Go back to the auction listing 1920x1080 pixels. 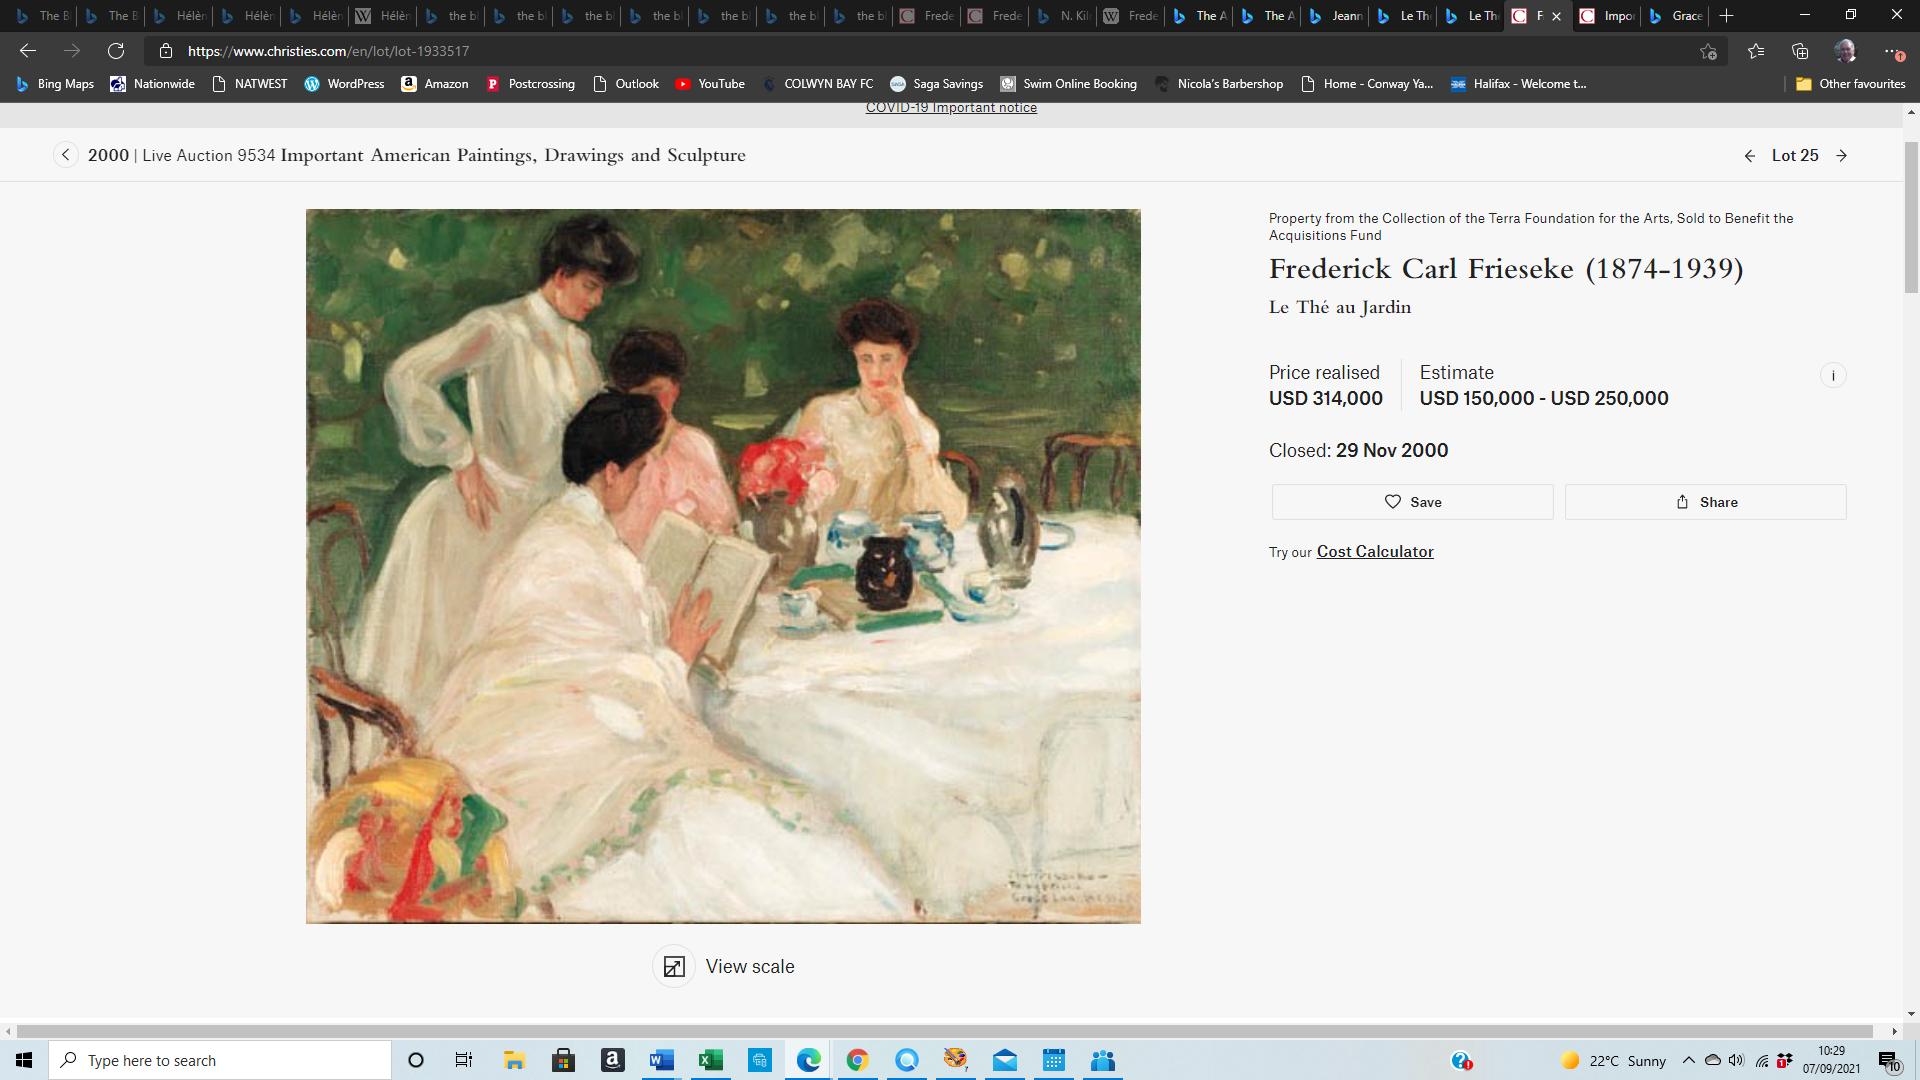click(66, 155)
